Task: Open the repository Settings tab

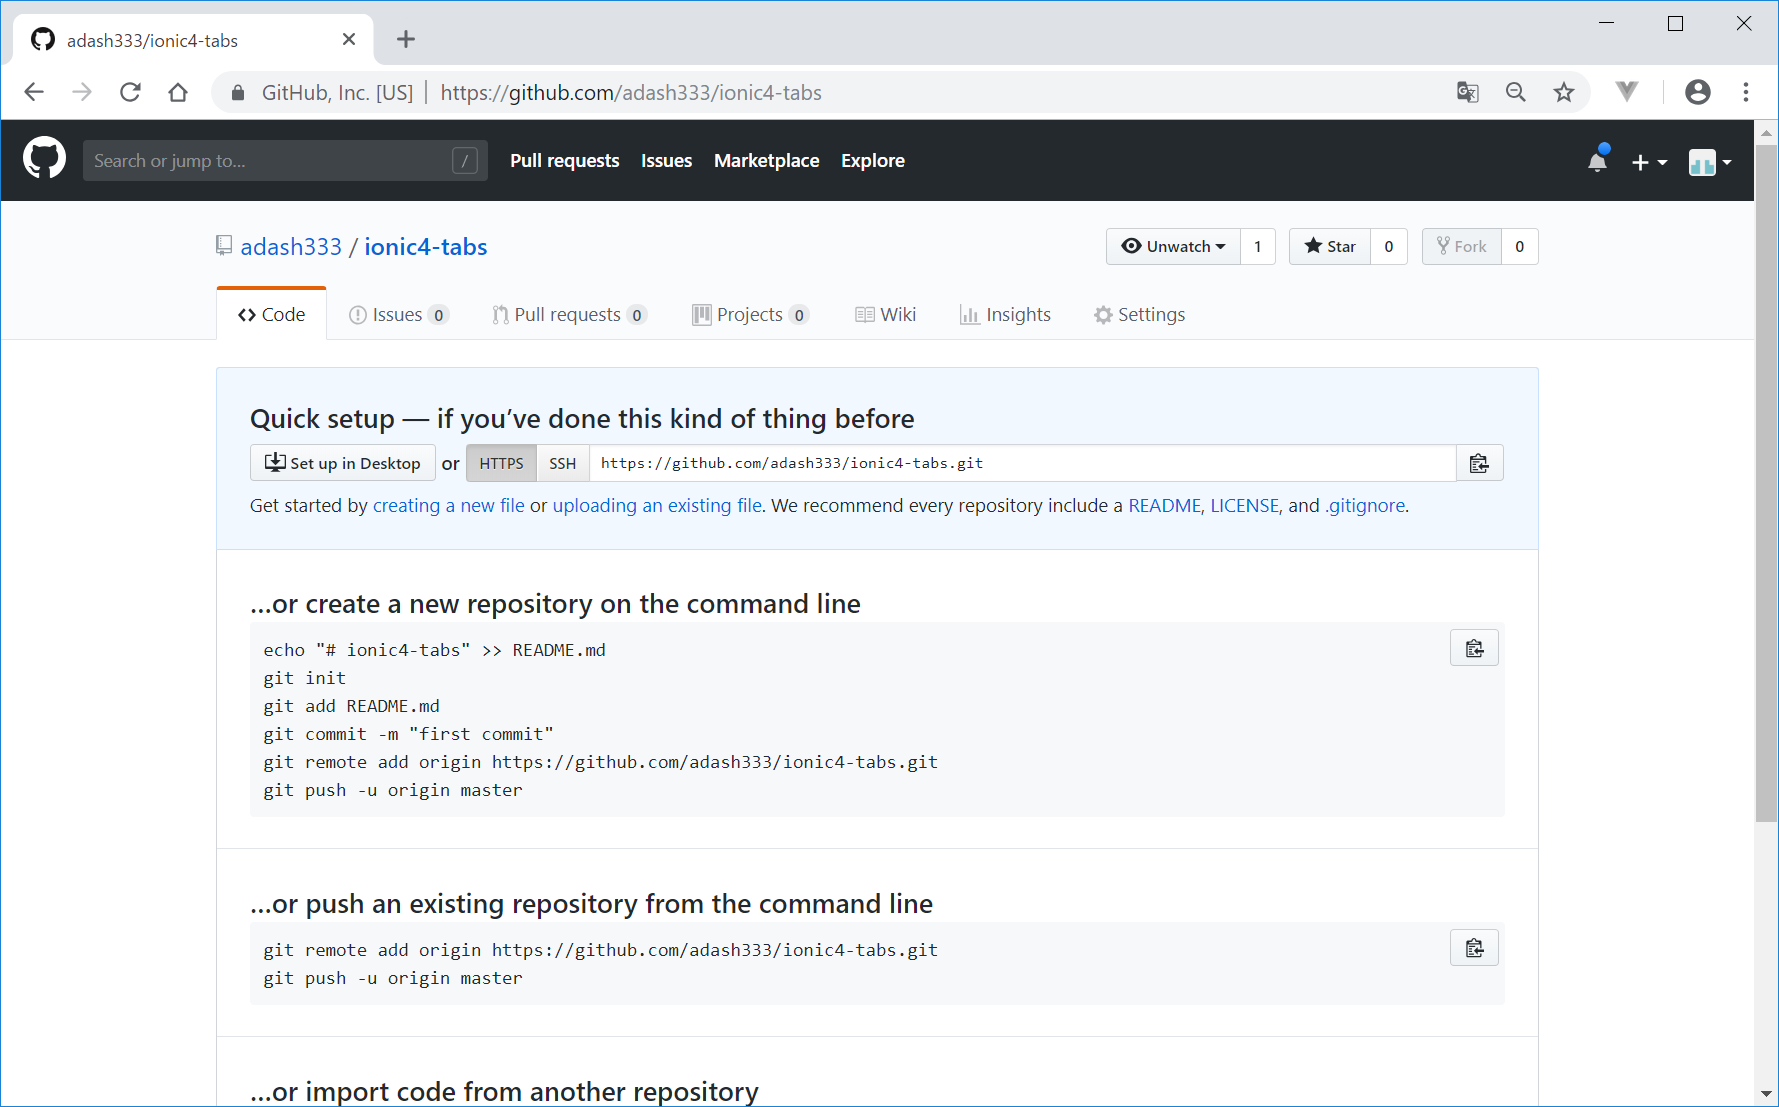Action: (1139, 315)
